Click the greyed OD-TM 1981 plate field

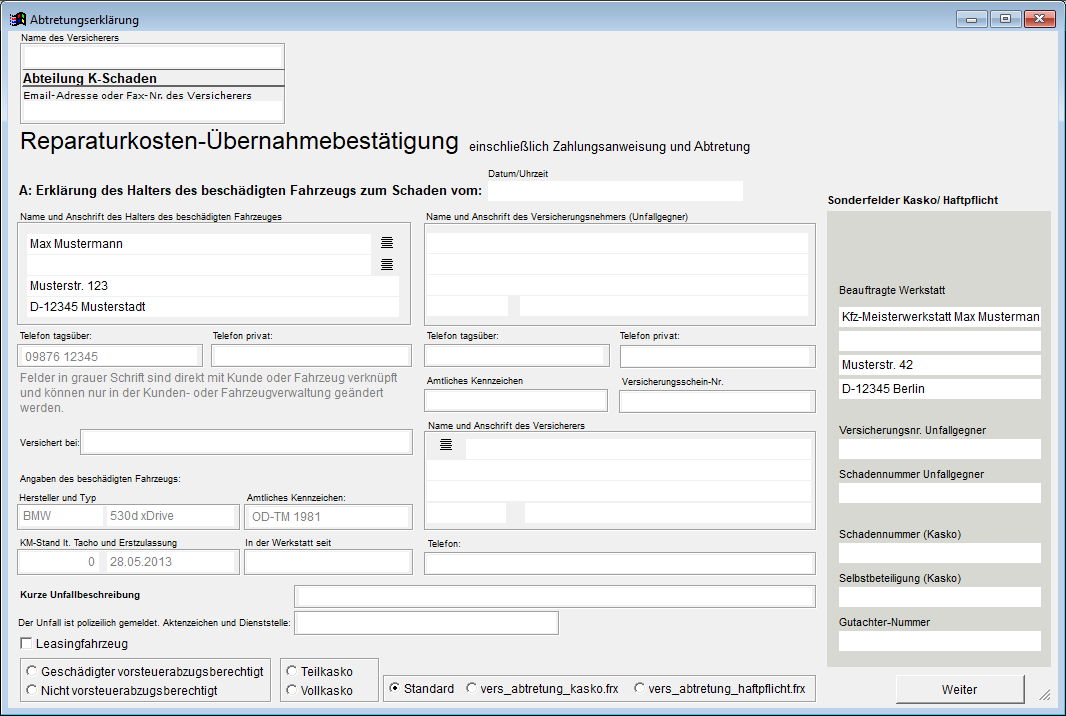328,517
